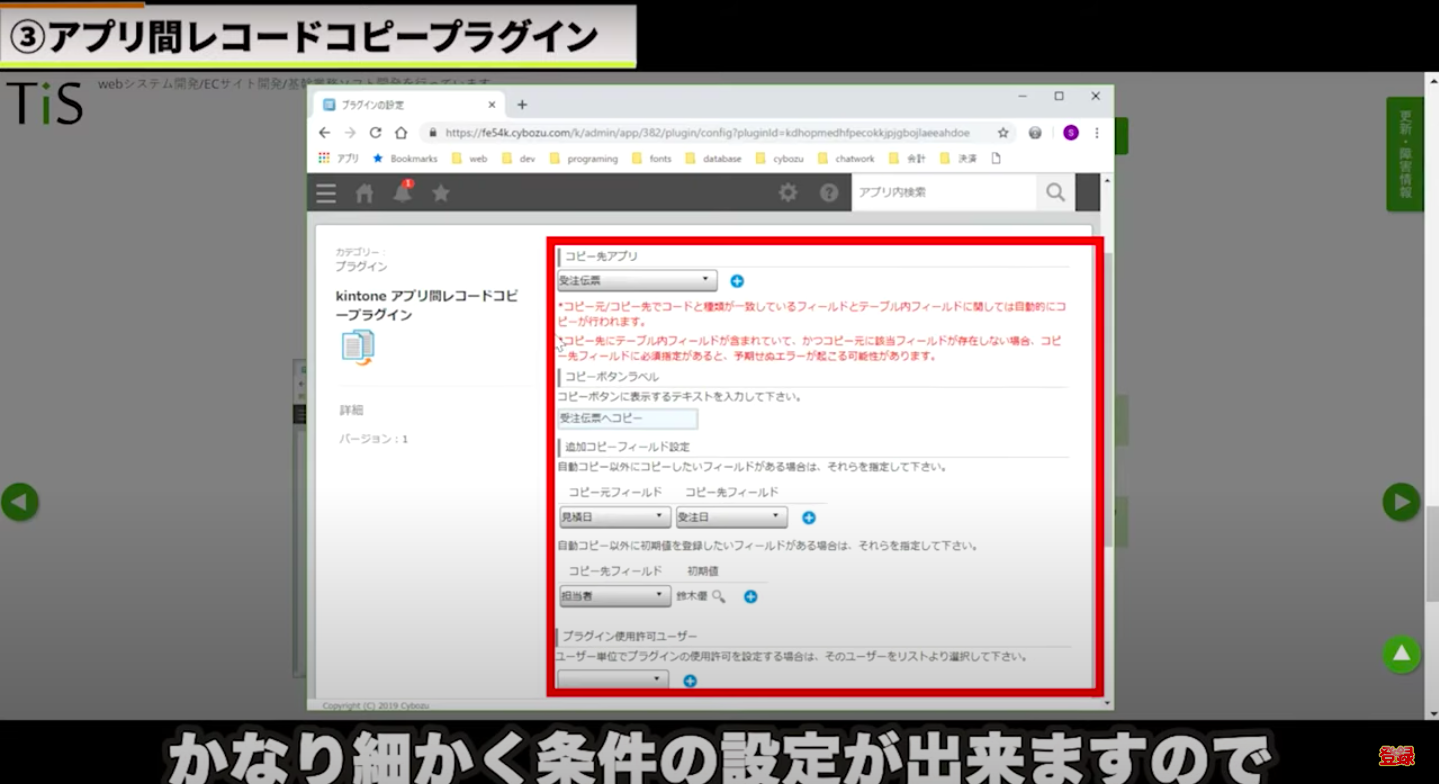Click the user lookup magnifier beside 鈴木優
The image size is (1439, 784).
[x=718, y=597]
